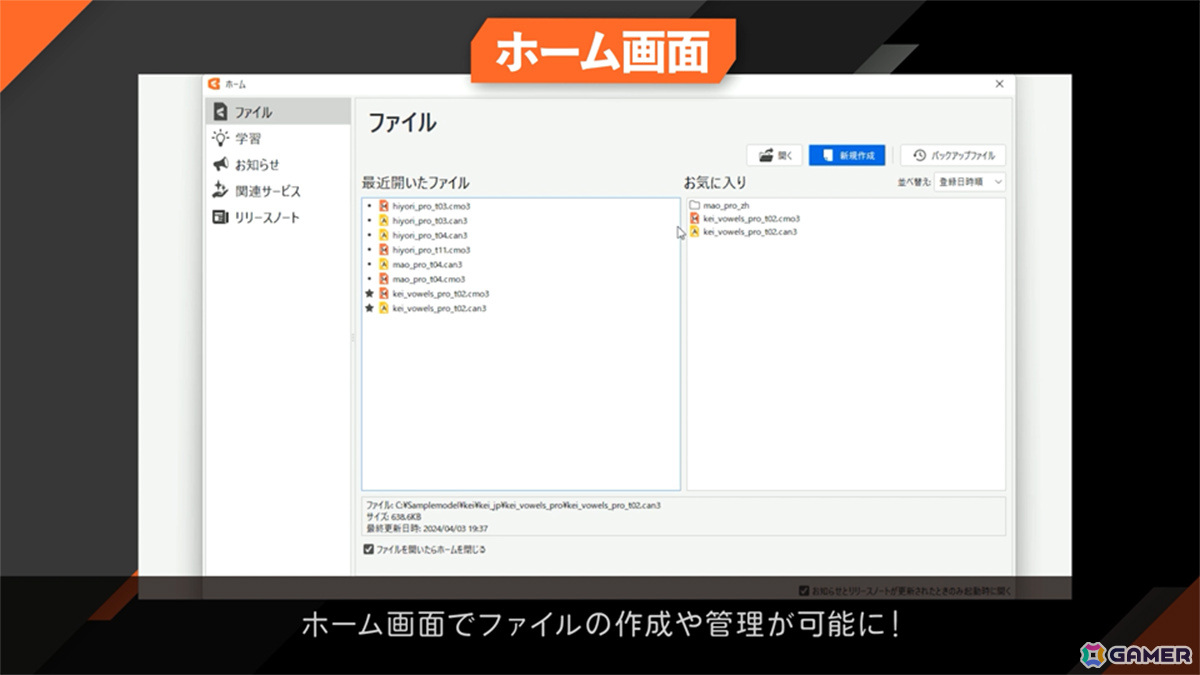Click the Cubism logo icon in the title bar
Image resolution: width=1200 pixels, height=675 pixels.
click(x=213, y=84)
